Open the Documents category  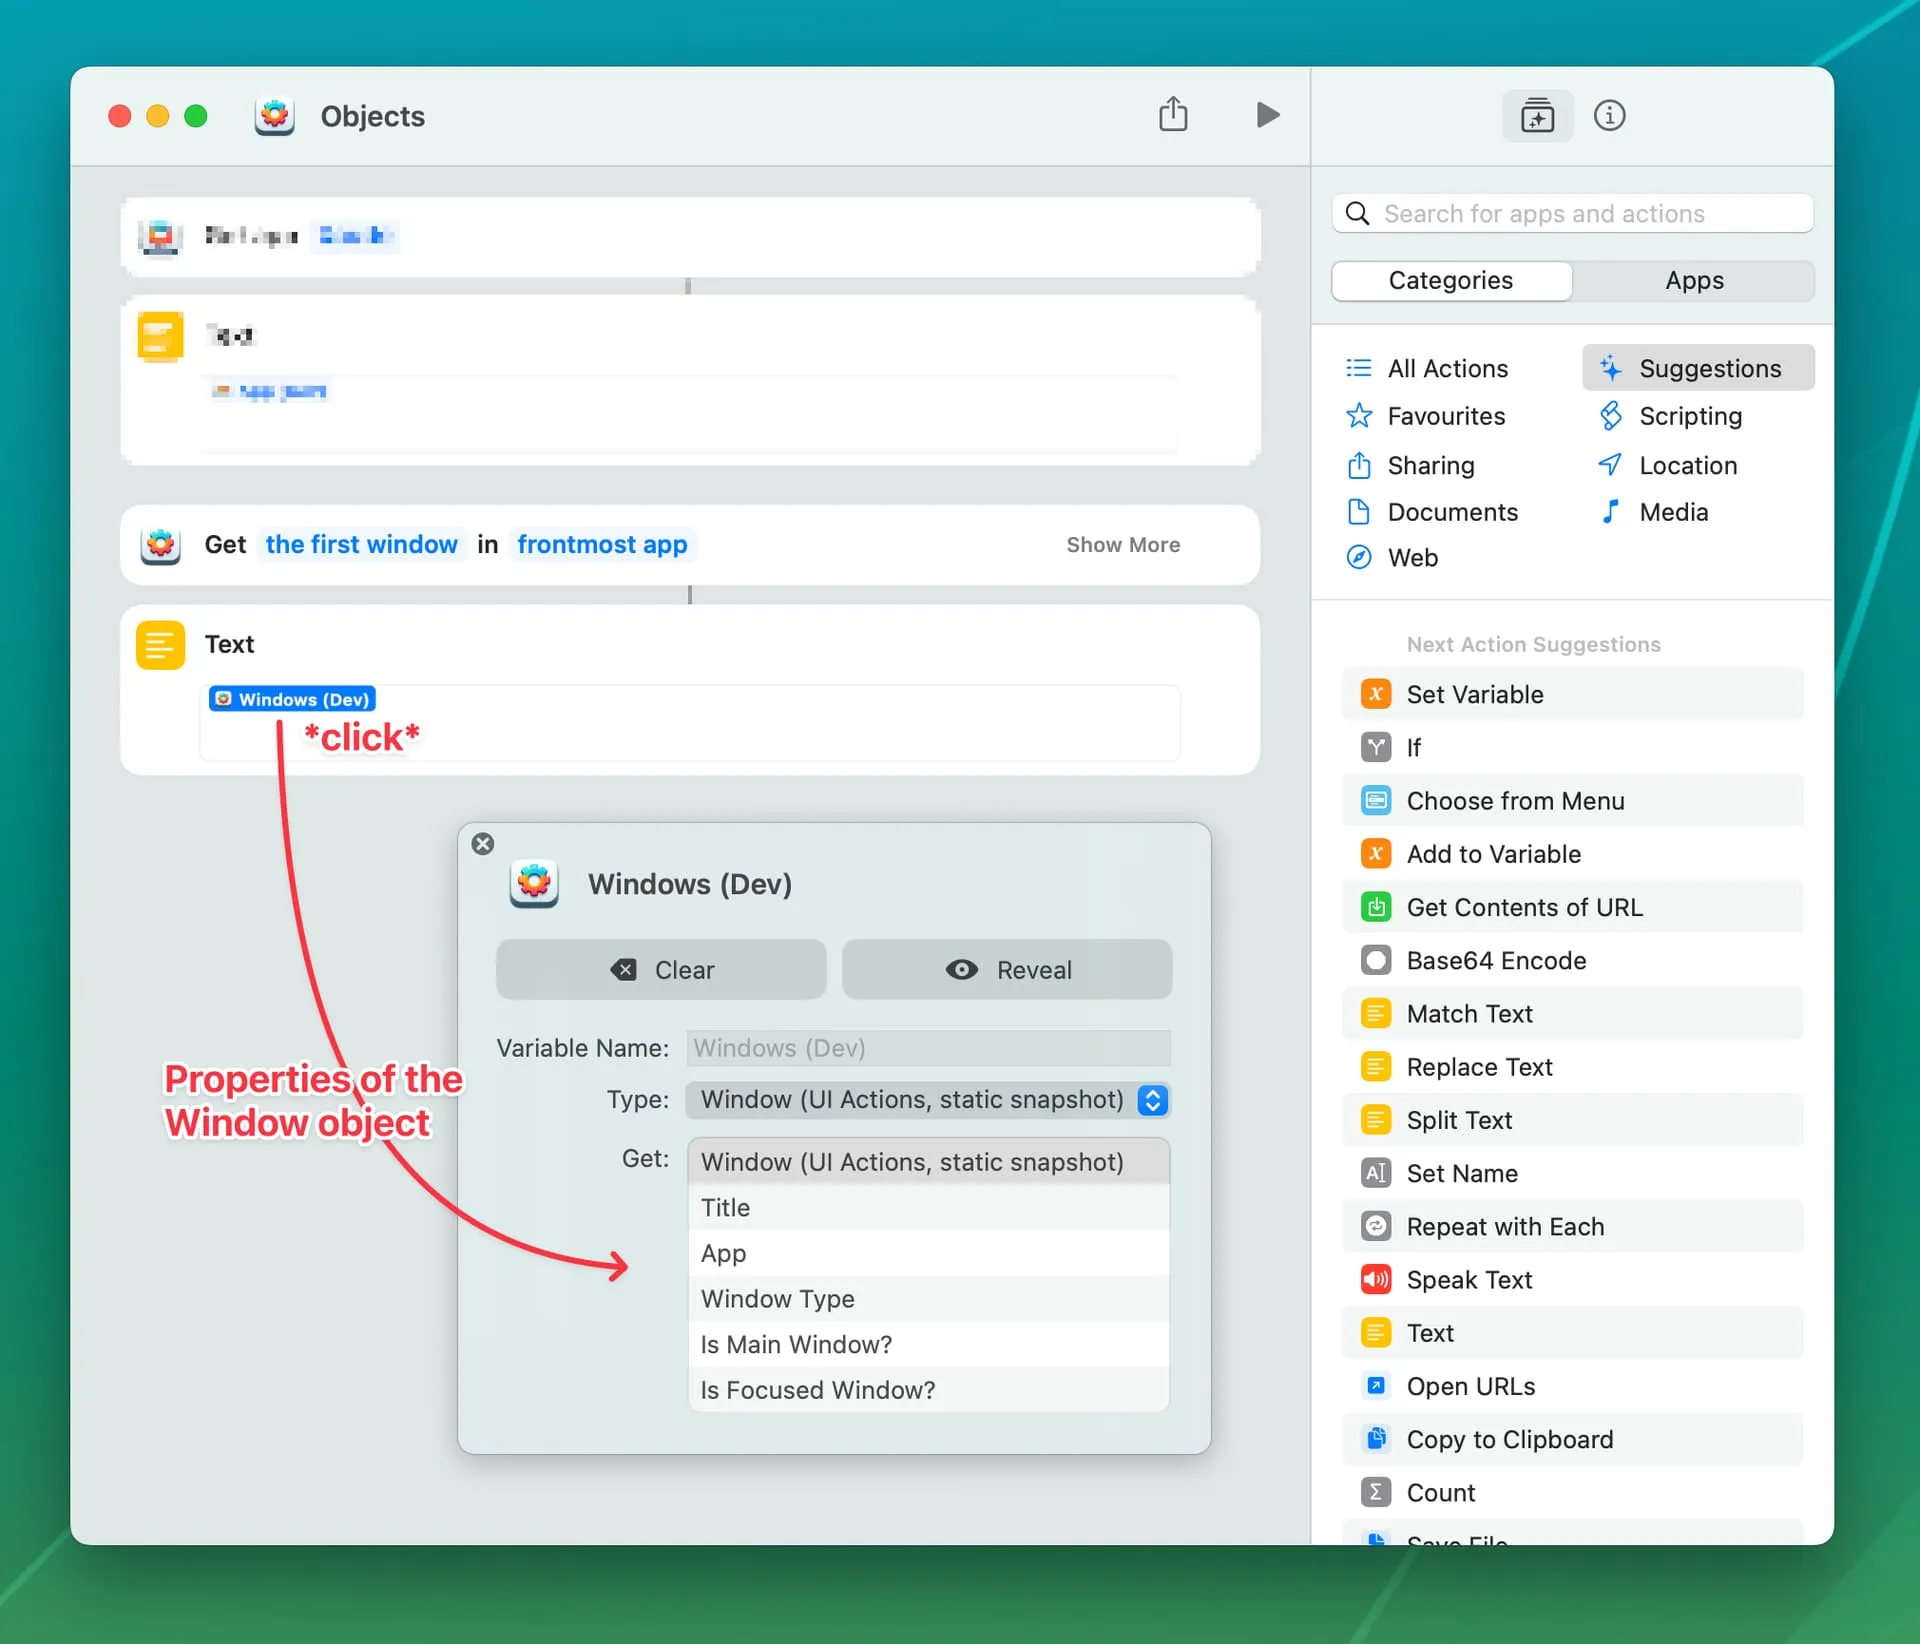click(x=1452, y=511)
